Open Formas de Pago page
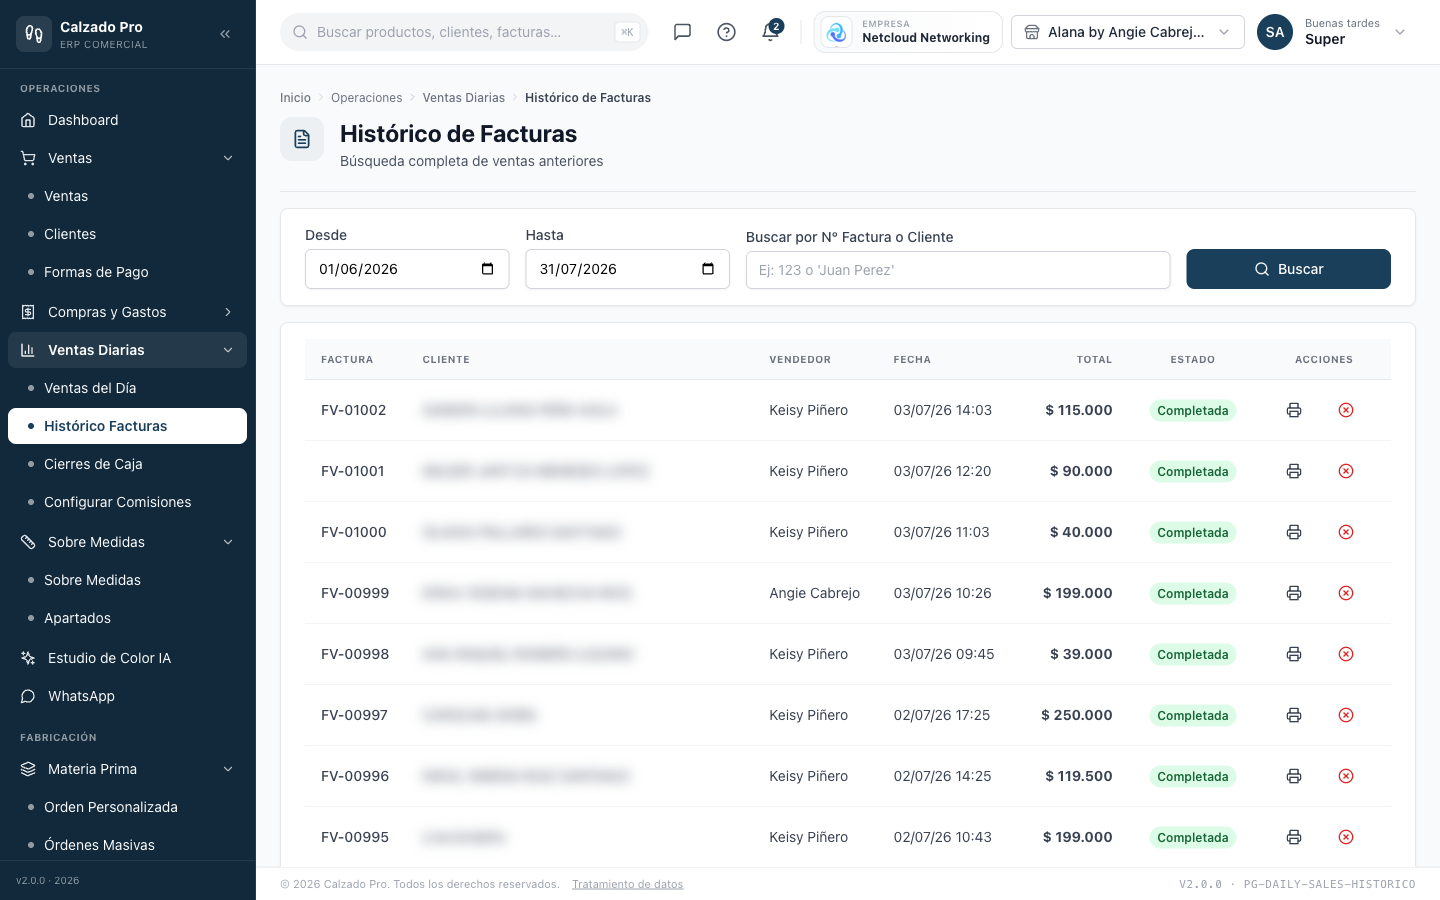1440x900 pixels. (127, 272)
